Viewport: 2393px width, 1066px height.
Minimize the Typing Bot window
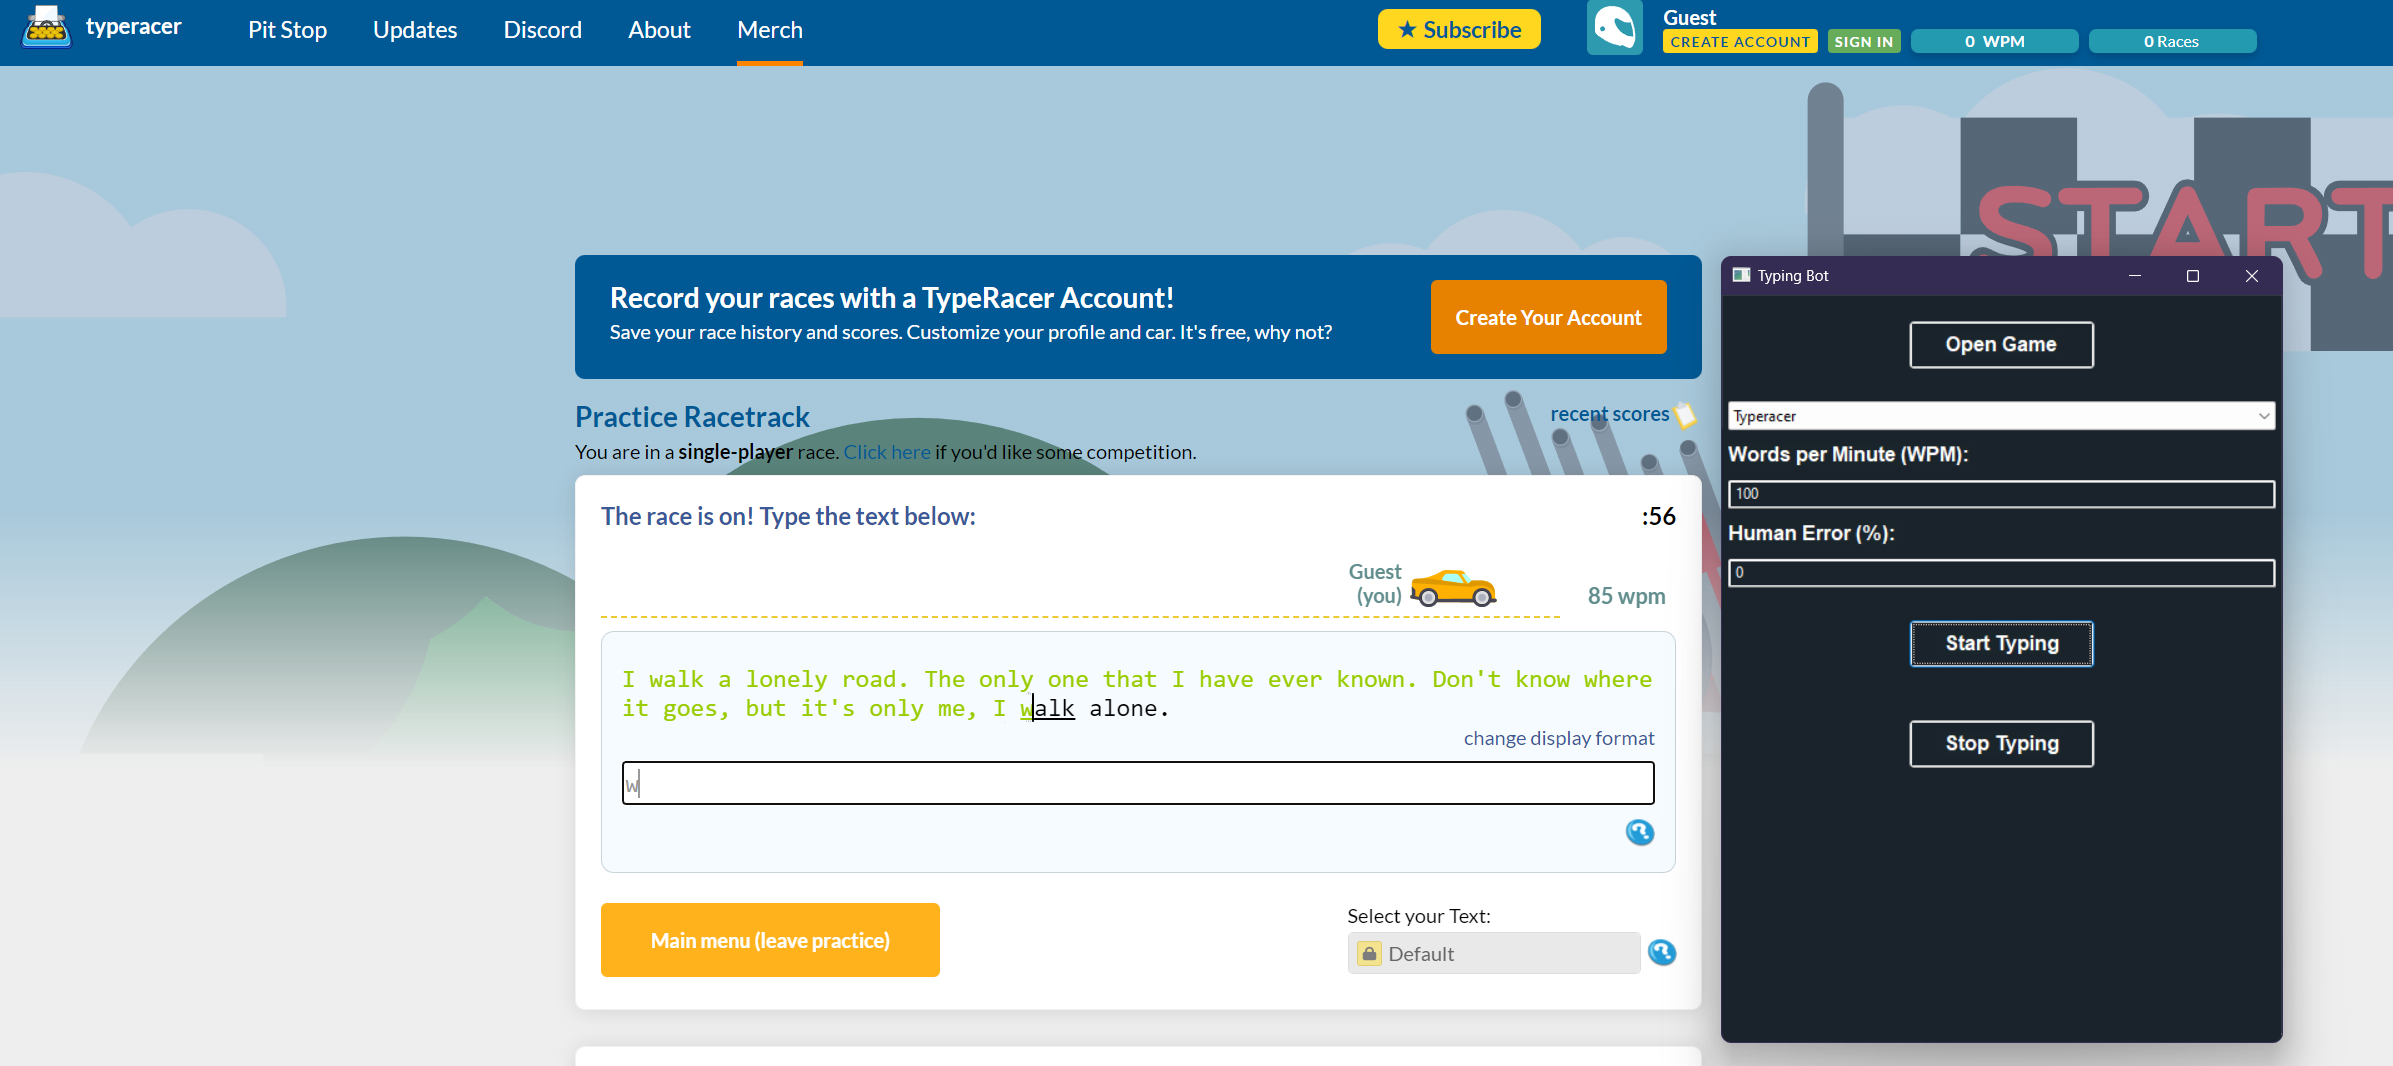2135,276
